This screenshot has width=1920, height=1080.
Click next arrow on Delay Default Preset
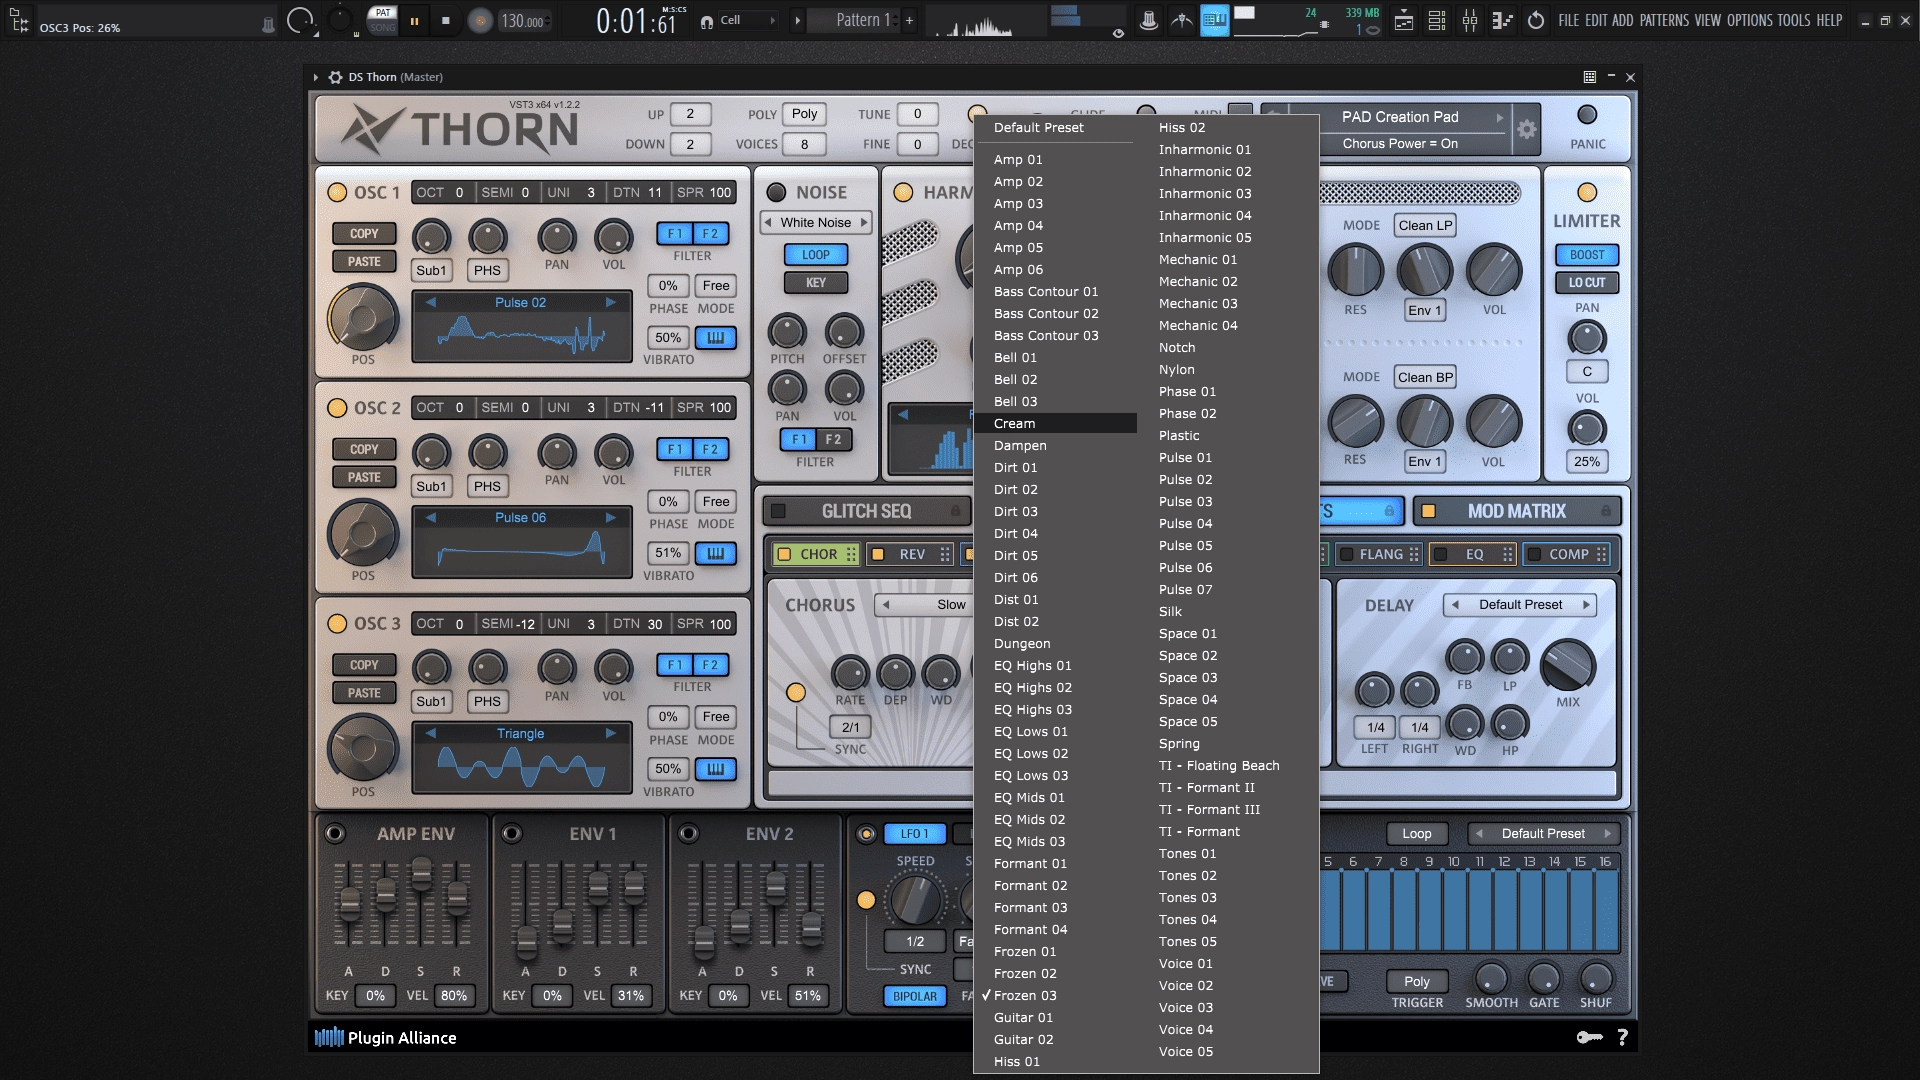[x=1586, y=605]
